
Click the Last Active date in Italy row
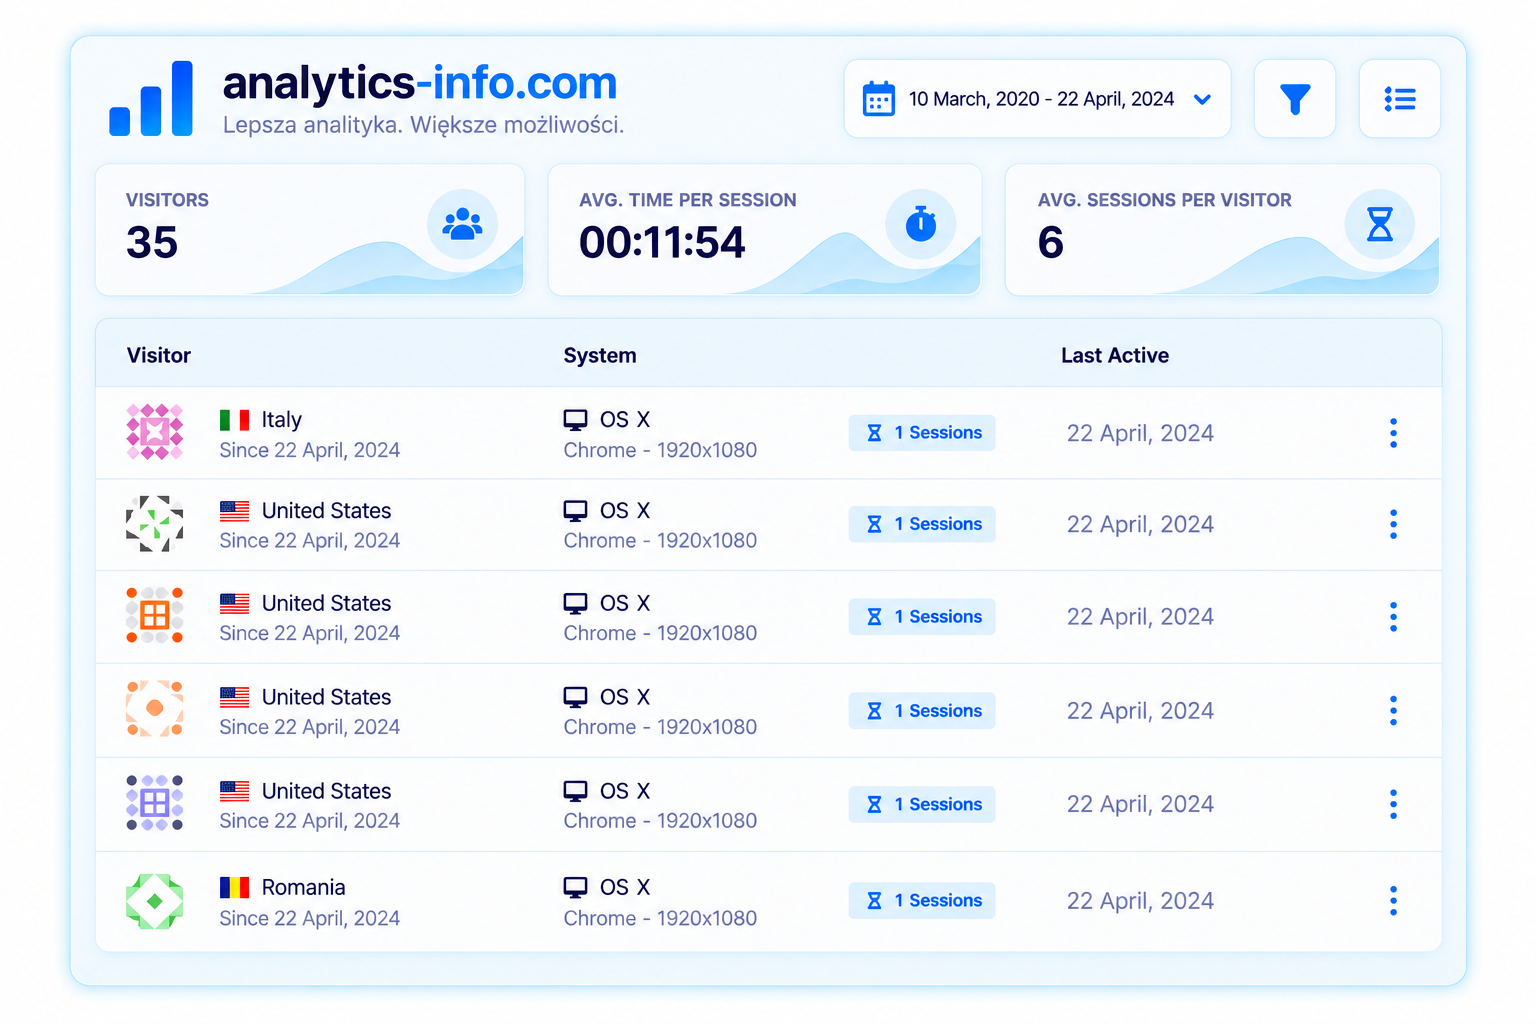coord(1140,433)
